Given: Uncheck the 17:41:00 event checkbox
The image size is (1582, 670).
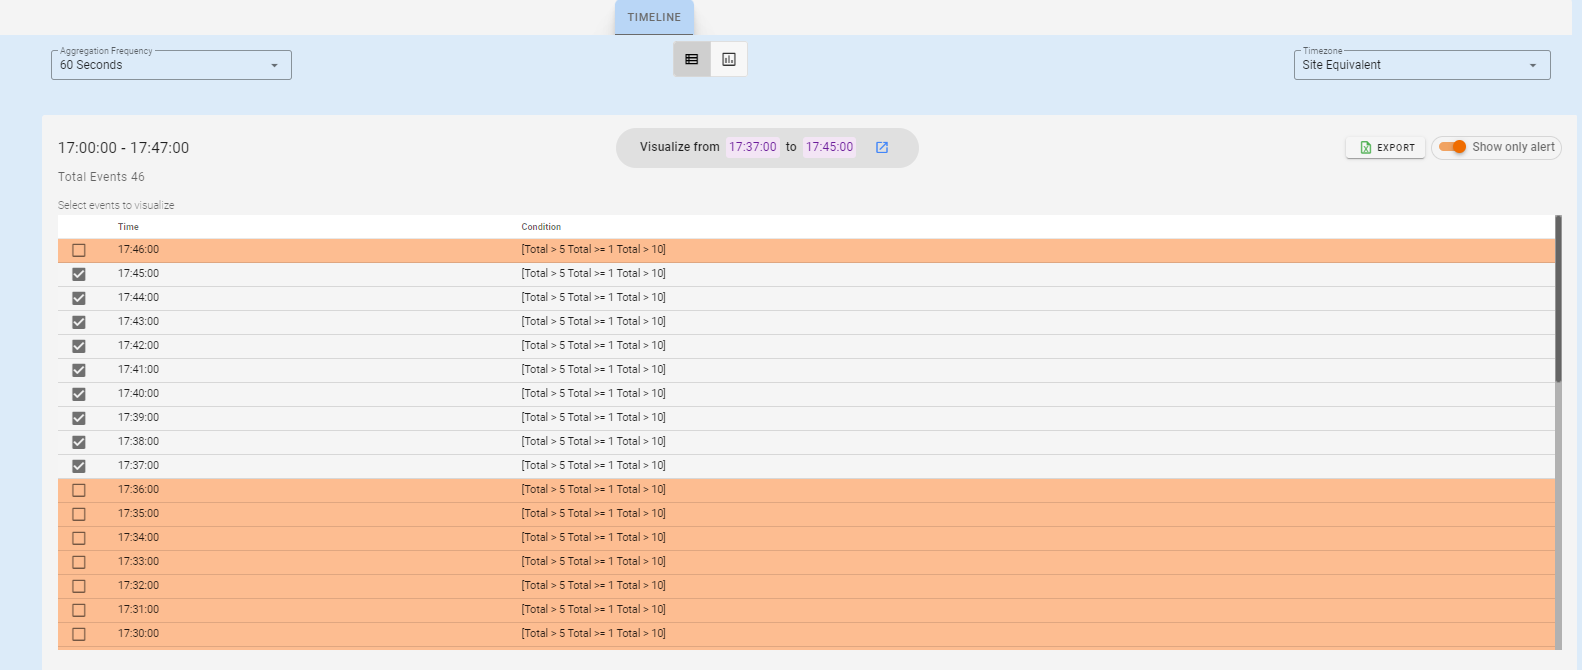Looking at the screenshot, I should pyautogui.click(x=79, y=370).
